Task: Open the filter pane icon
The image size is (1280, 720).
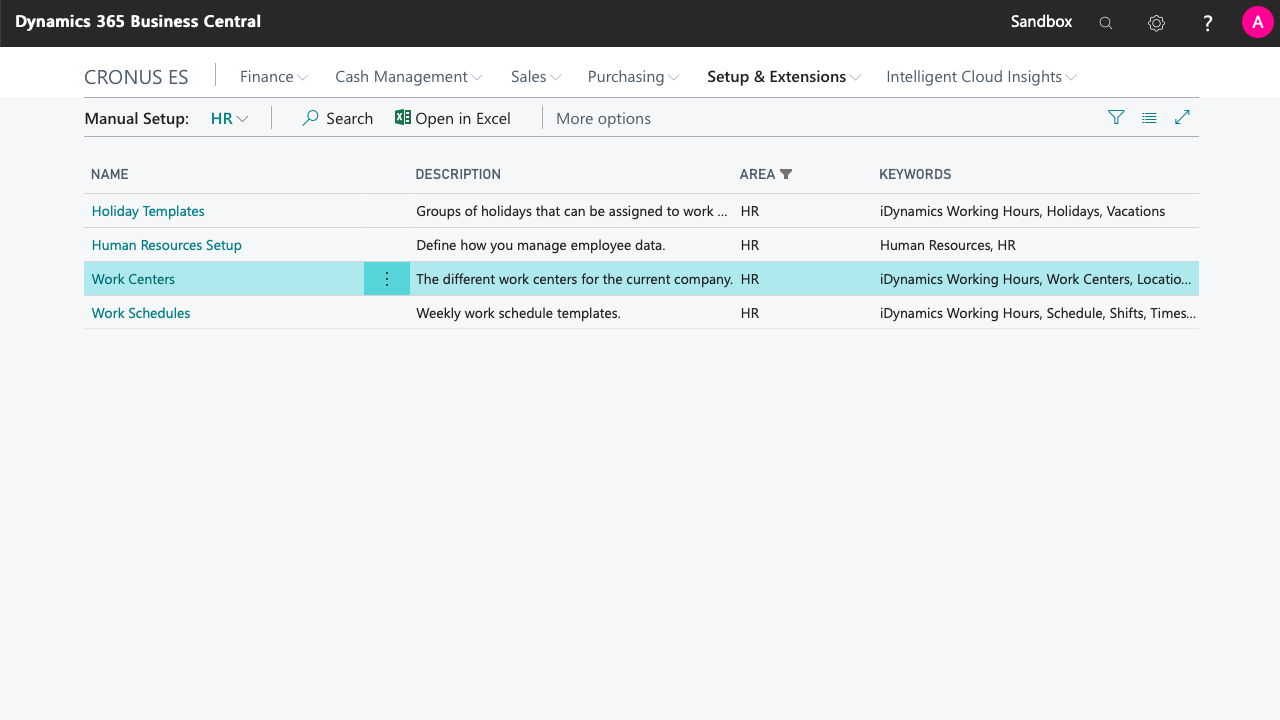Action: point(1116,117)
